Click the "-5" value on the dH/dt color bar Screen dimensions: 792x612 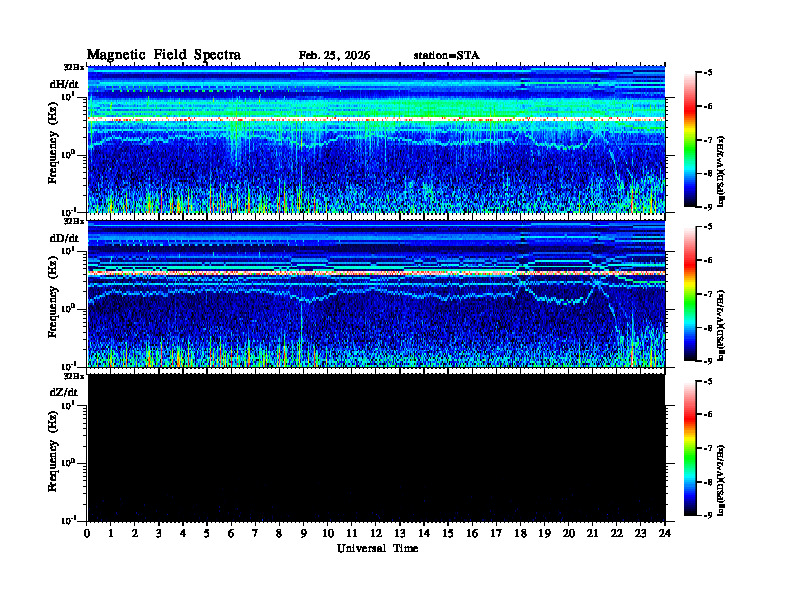[708, 73]
